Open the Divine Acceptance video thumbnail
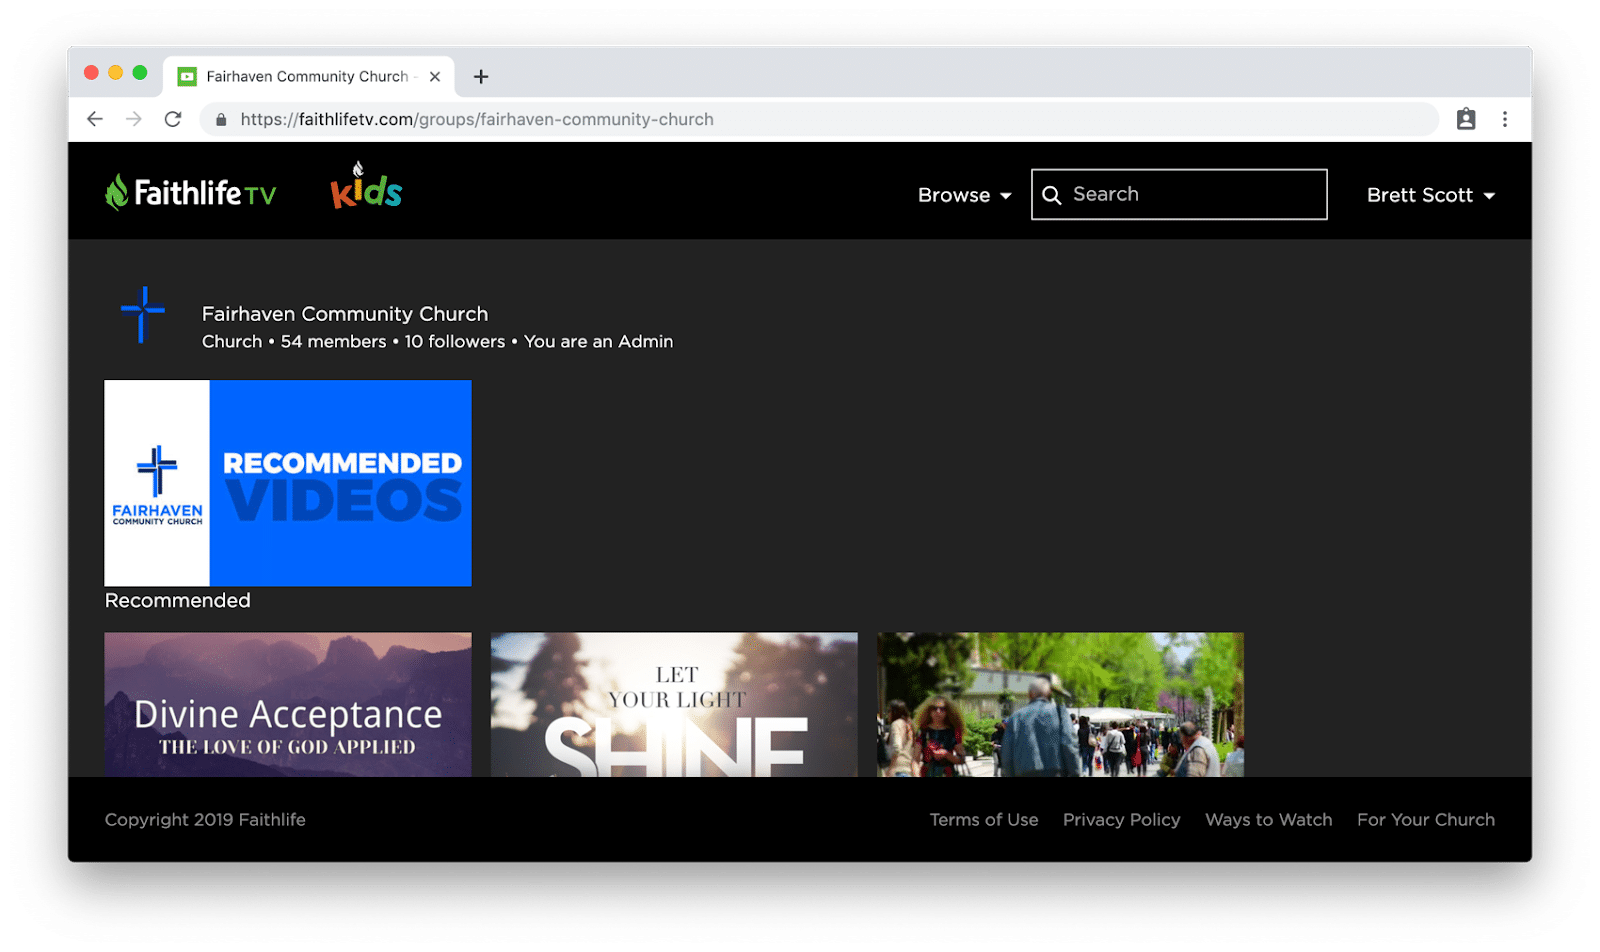This screenshot has width=1600, height=952. point(288,704)
